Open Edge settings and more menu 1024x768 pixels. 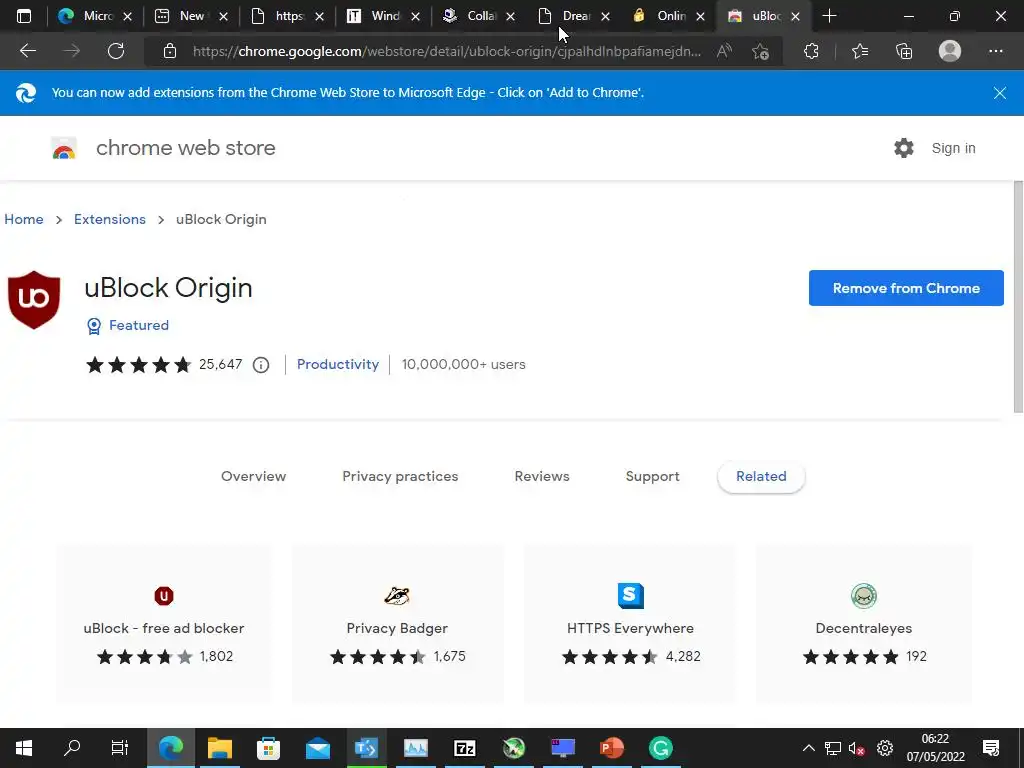(x=995, y=51)
